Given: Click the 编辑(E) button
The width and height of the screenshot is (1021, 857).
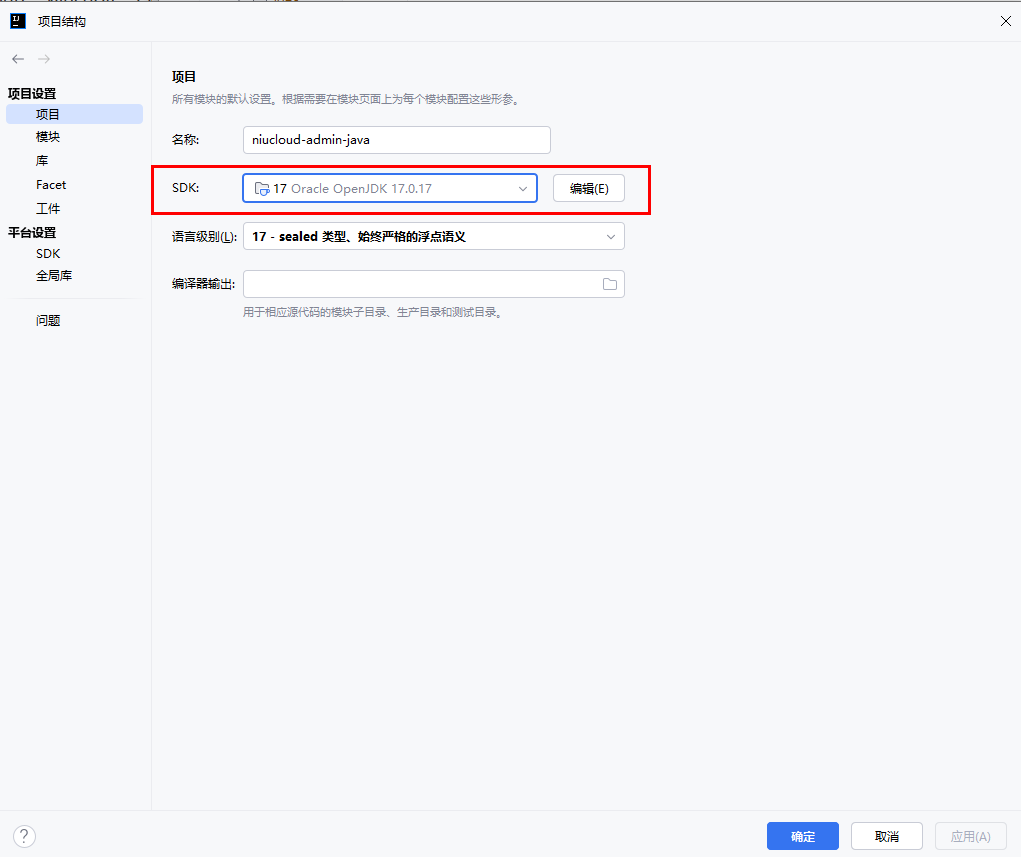Looking at the screenshot, I should (x=588, y=188).
